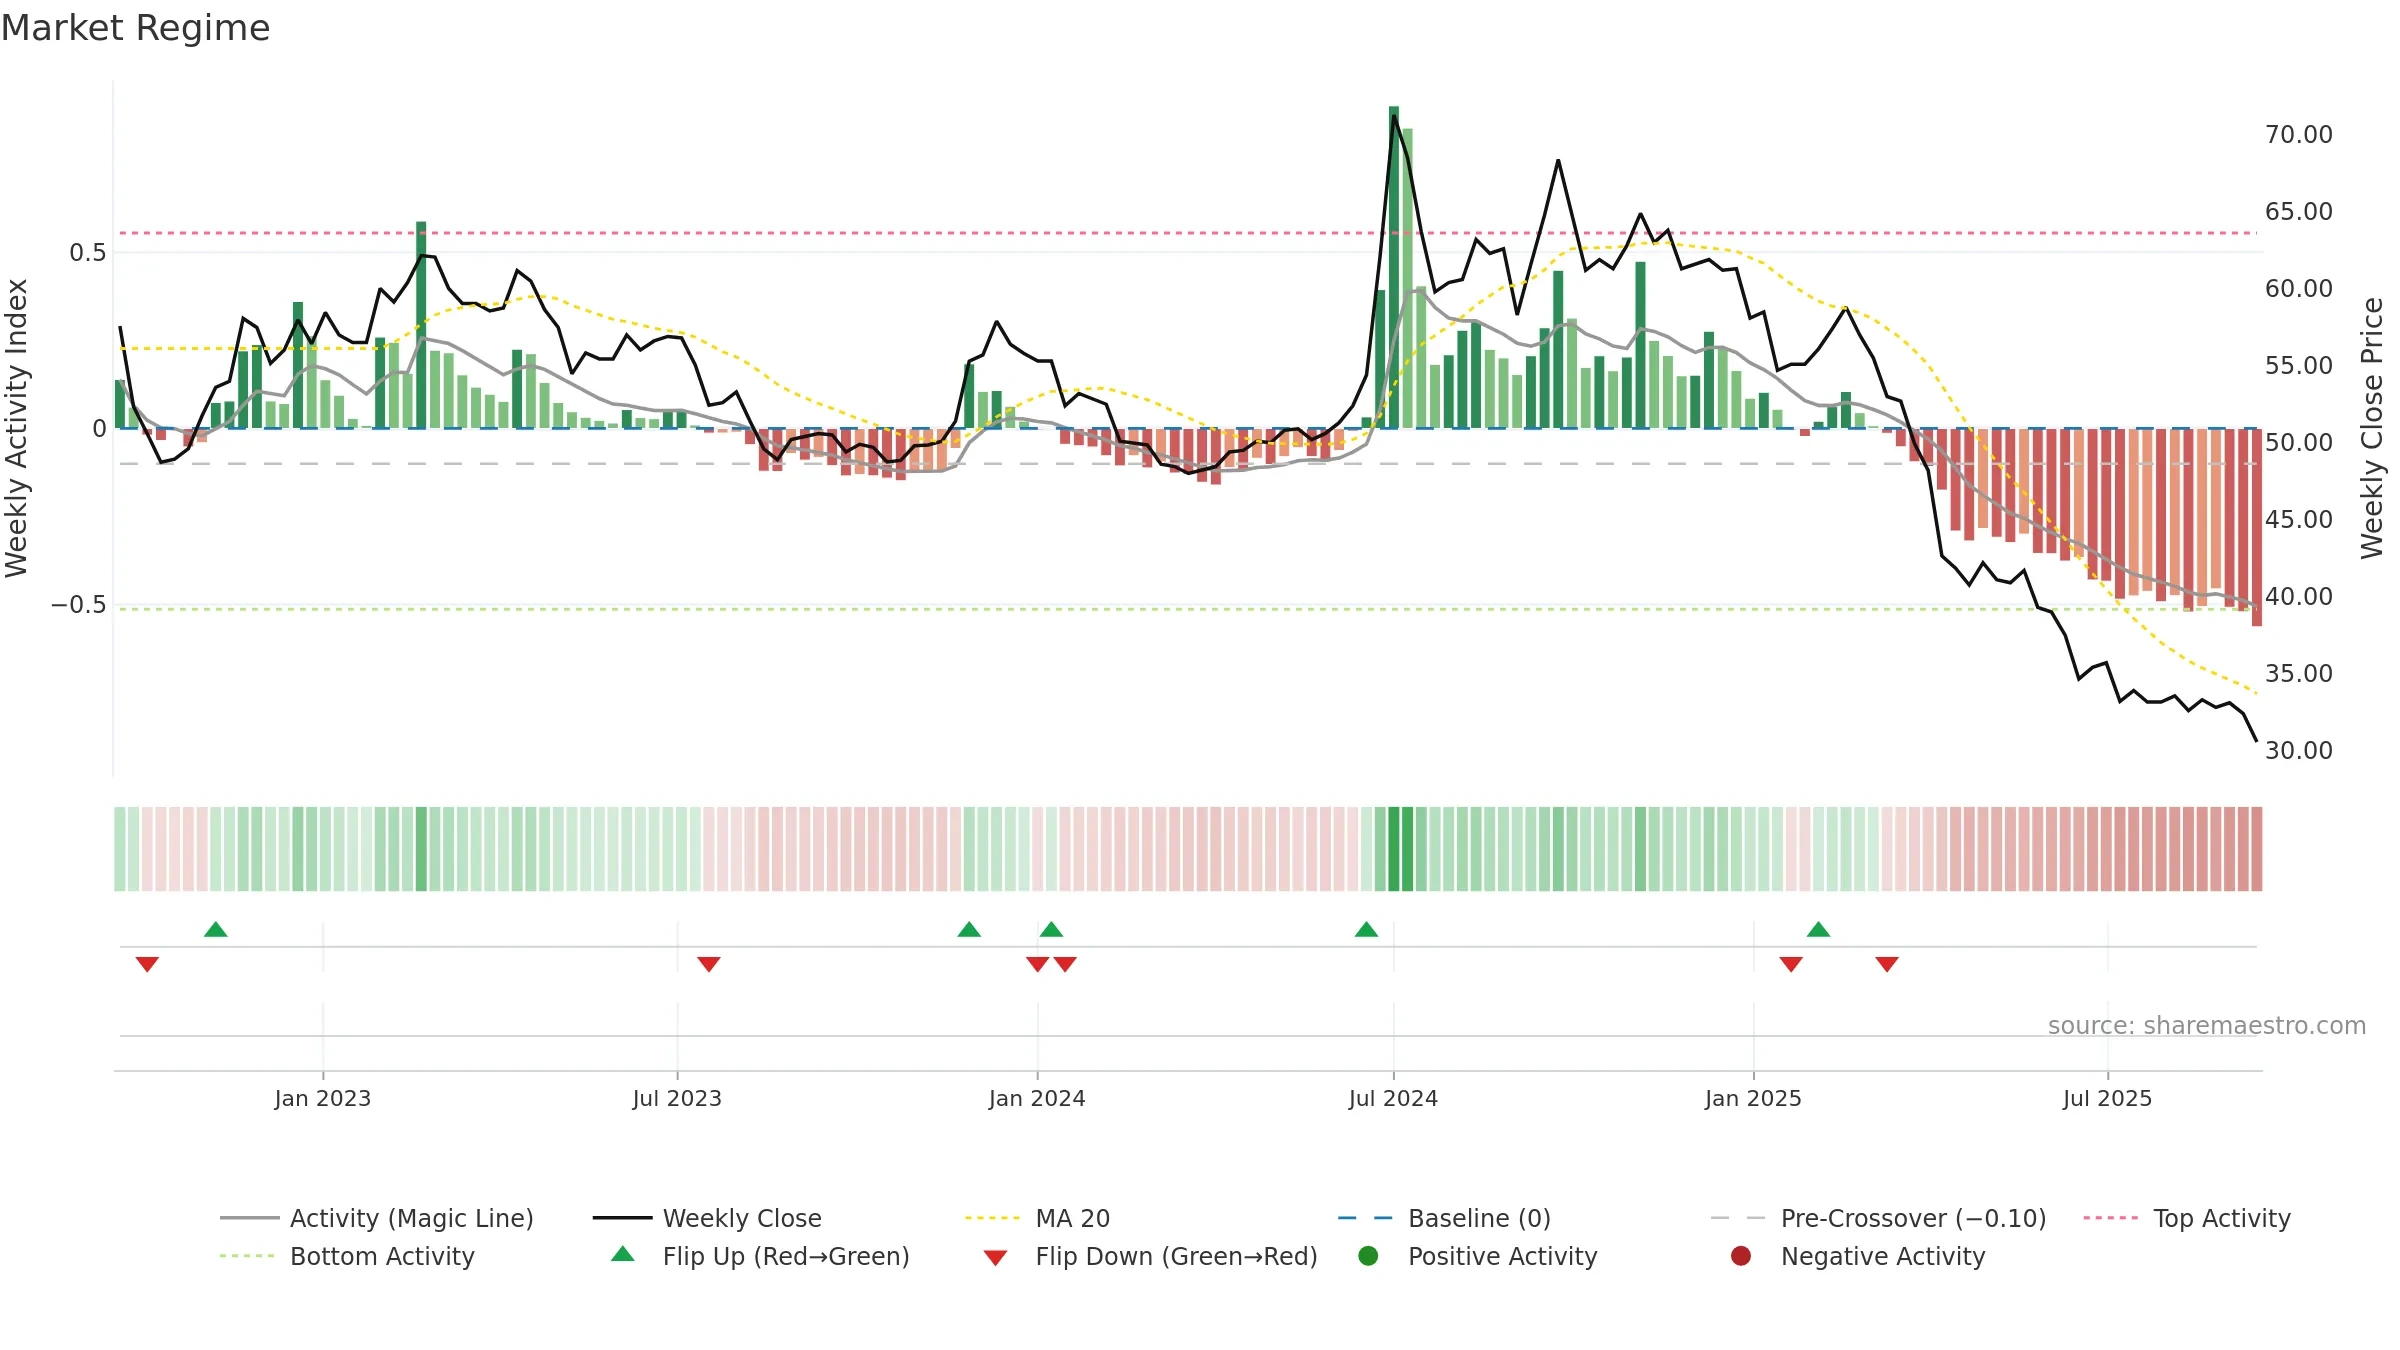2400x1350 pixels.
Task: Toggle the Pre-Crossover (−0.10) legend entry
Action: pyautogui.click(x=1878, y=1218)
